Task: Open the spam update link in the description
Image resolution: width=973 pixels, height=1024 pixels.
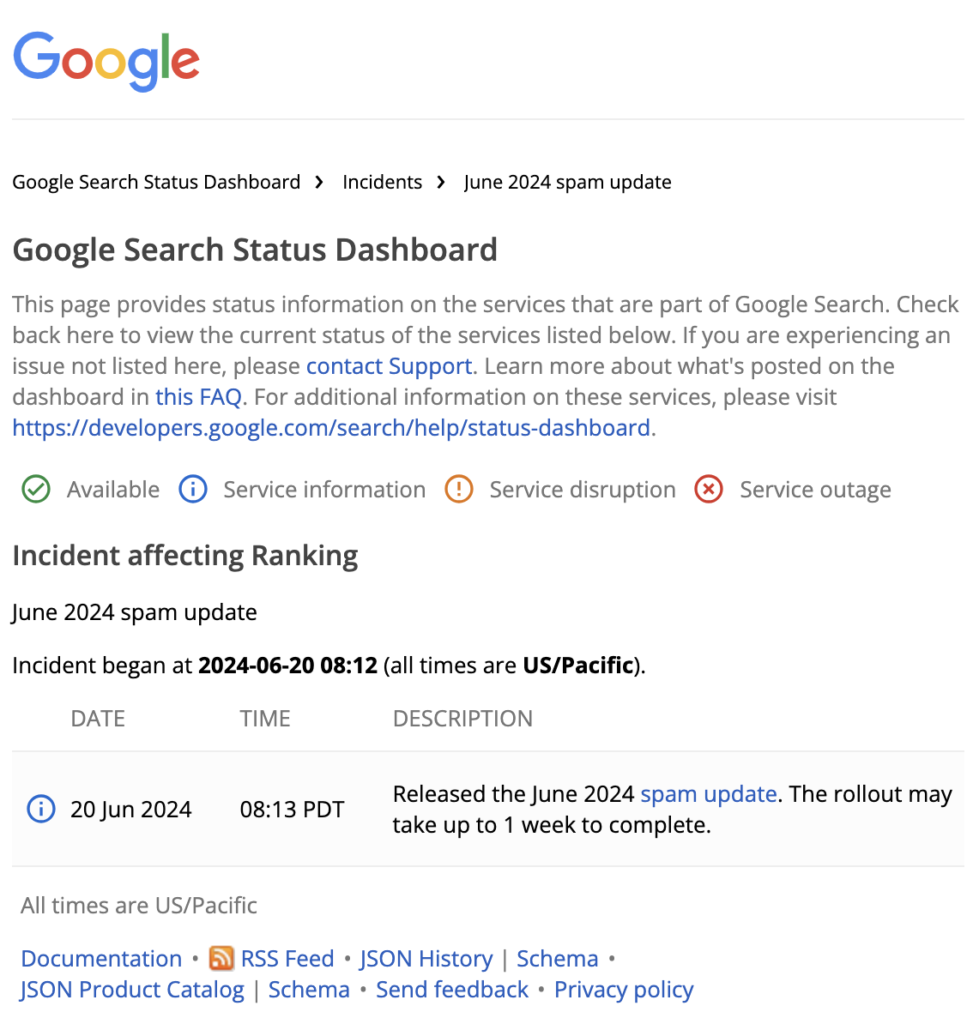Action: 708,794
